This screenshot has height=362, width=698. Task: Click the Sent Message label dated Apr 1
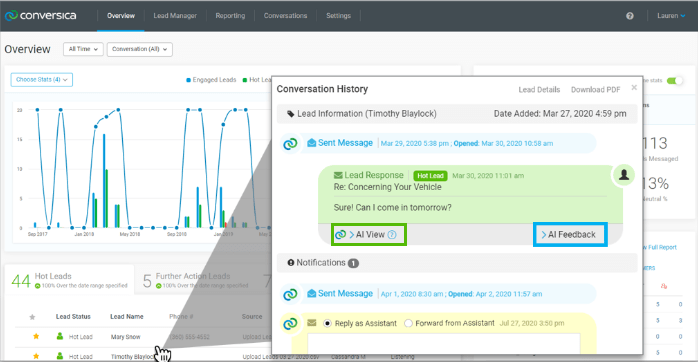345,293
